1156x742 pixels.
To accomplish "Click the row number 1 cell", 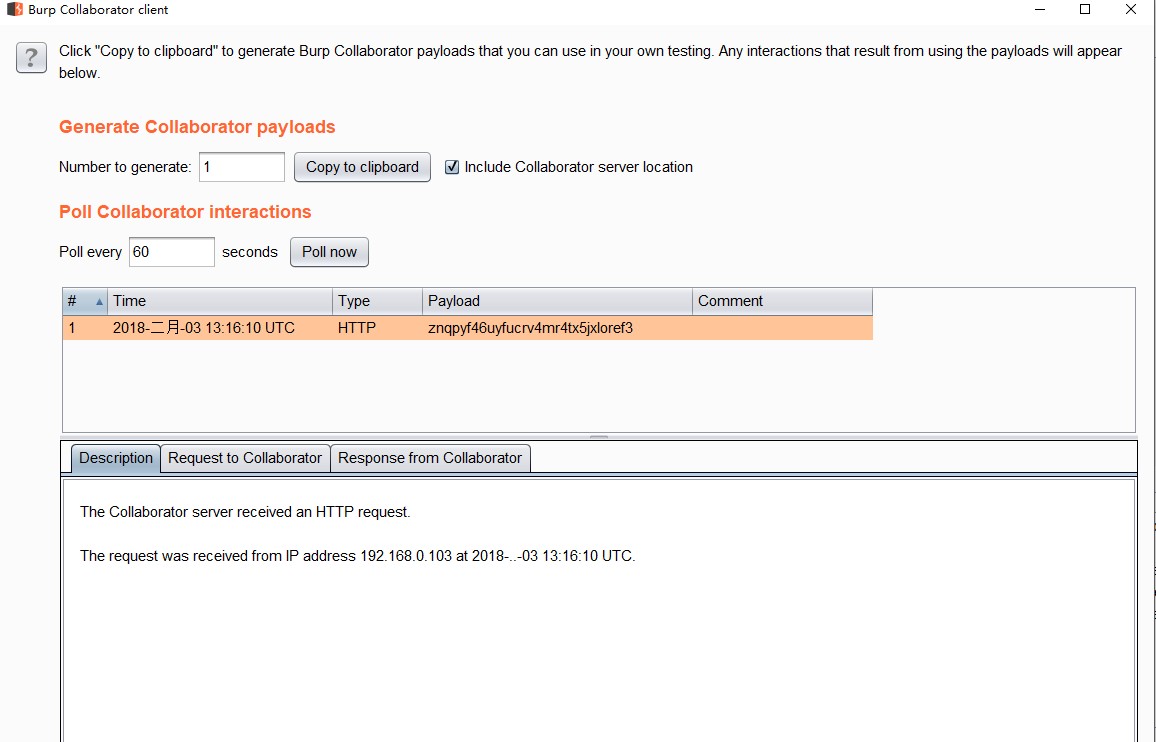I will 86,328.
